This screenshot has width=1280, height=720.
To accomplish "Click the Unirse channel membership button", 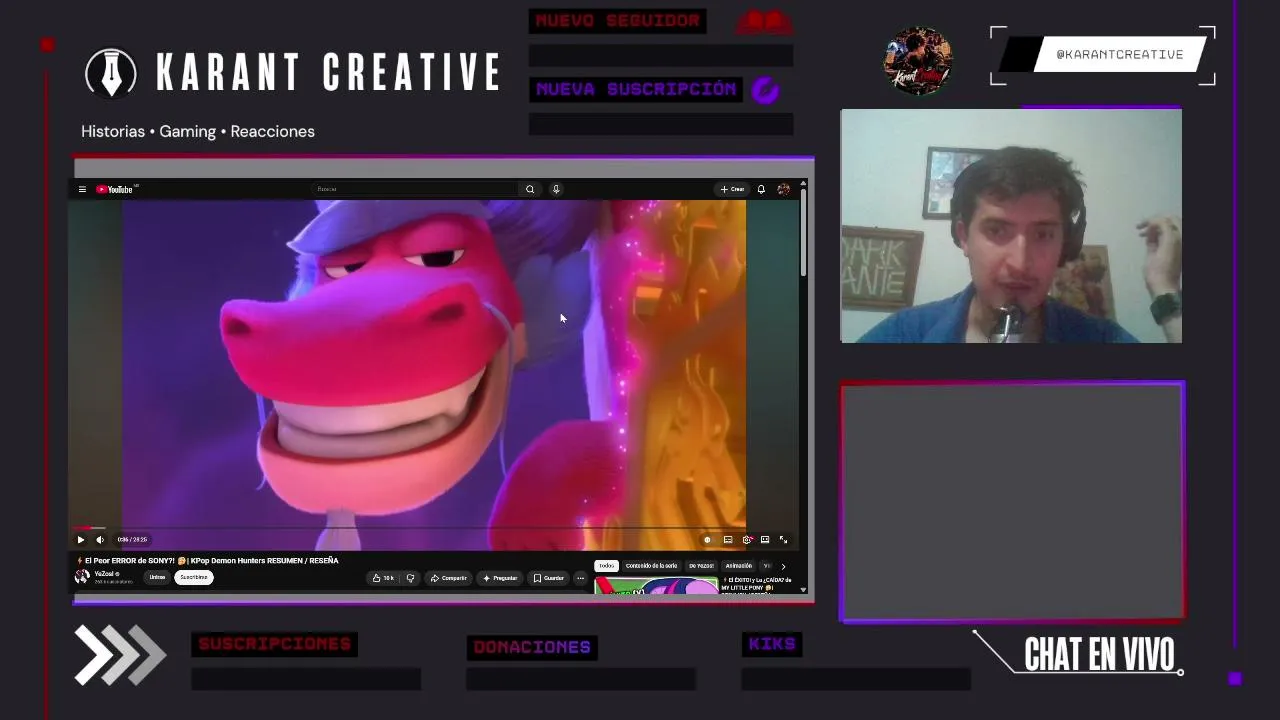I will (157, 577).
